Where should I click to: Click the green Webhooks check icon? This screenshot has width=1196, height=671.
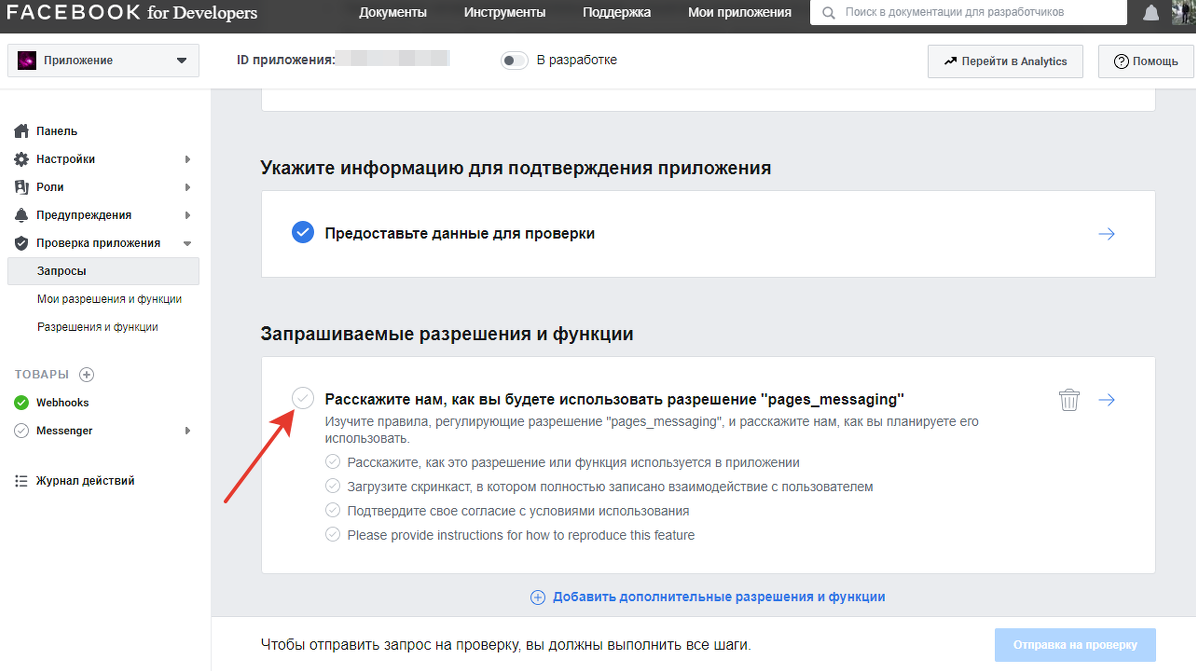pyautogui.click(x=21, y=403)
